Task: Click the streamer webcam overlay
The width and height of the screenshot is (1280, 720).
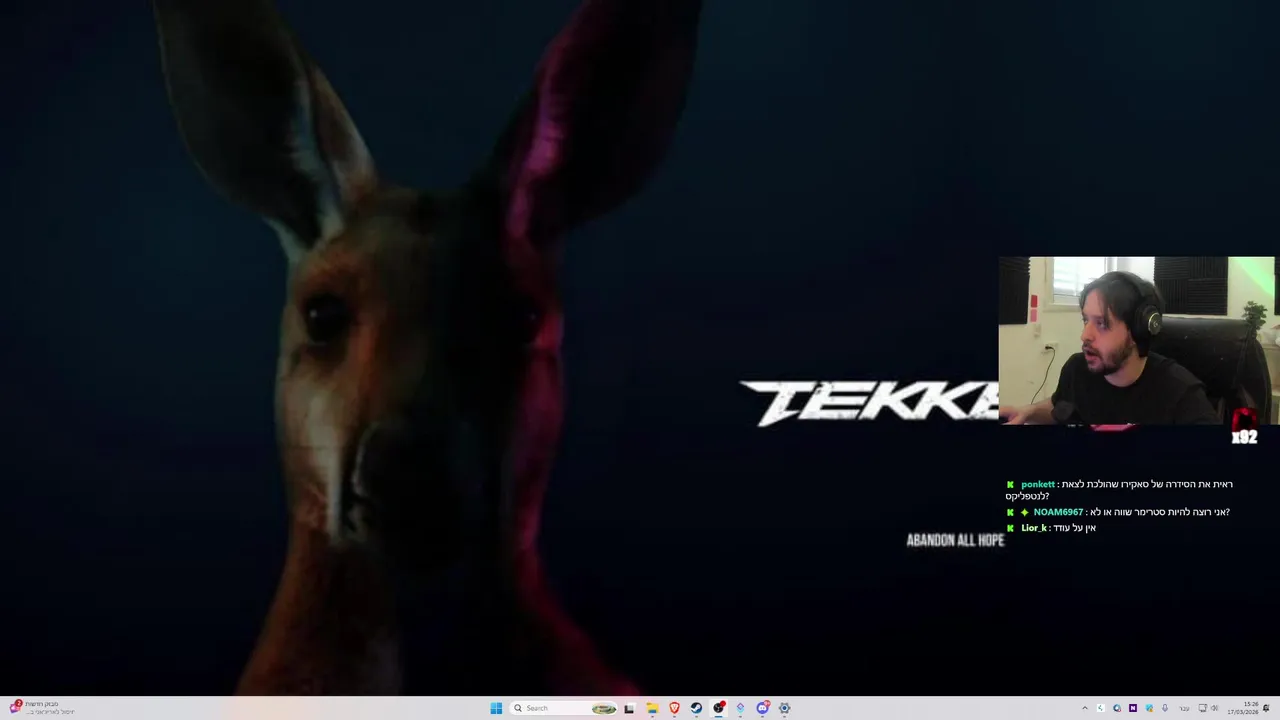Action: [1137, 341]
